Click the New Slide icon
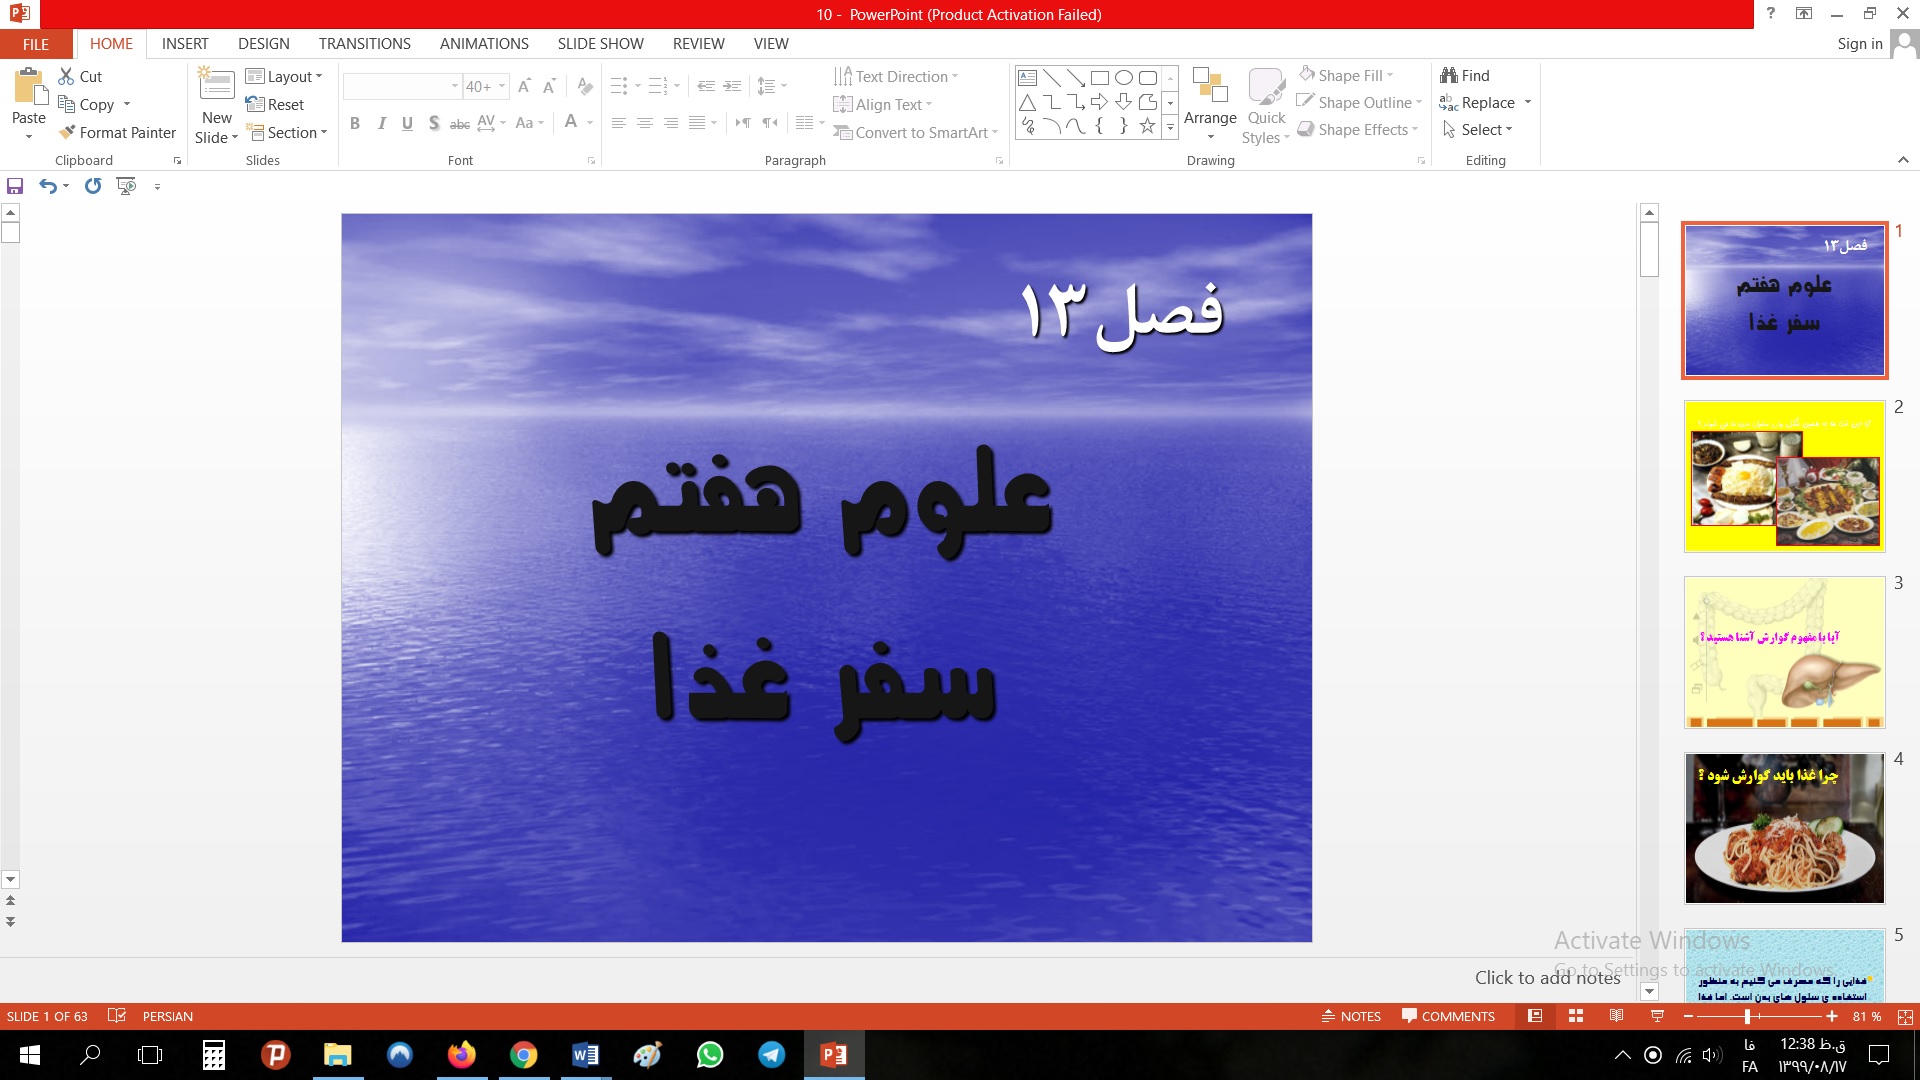 tap(217, 85)
